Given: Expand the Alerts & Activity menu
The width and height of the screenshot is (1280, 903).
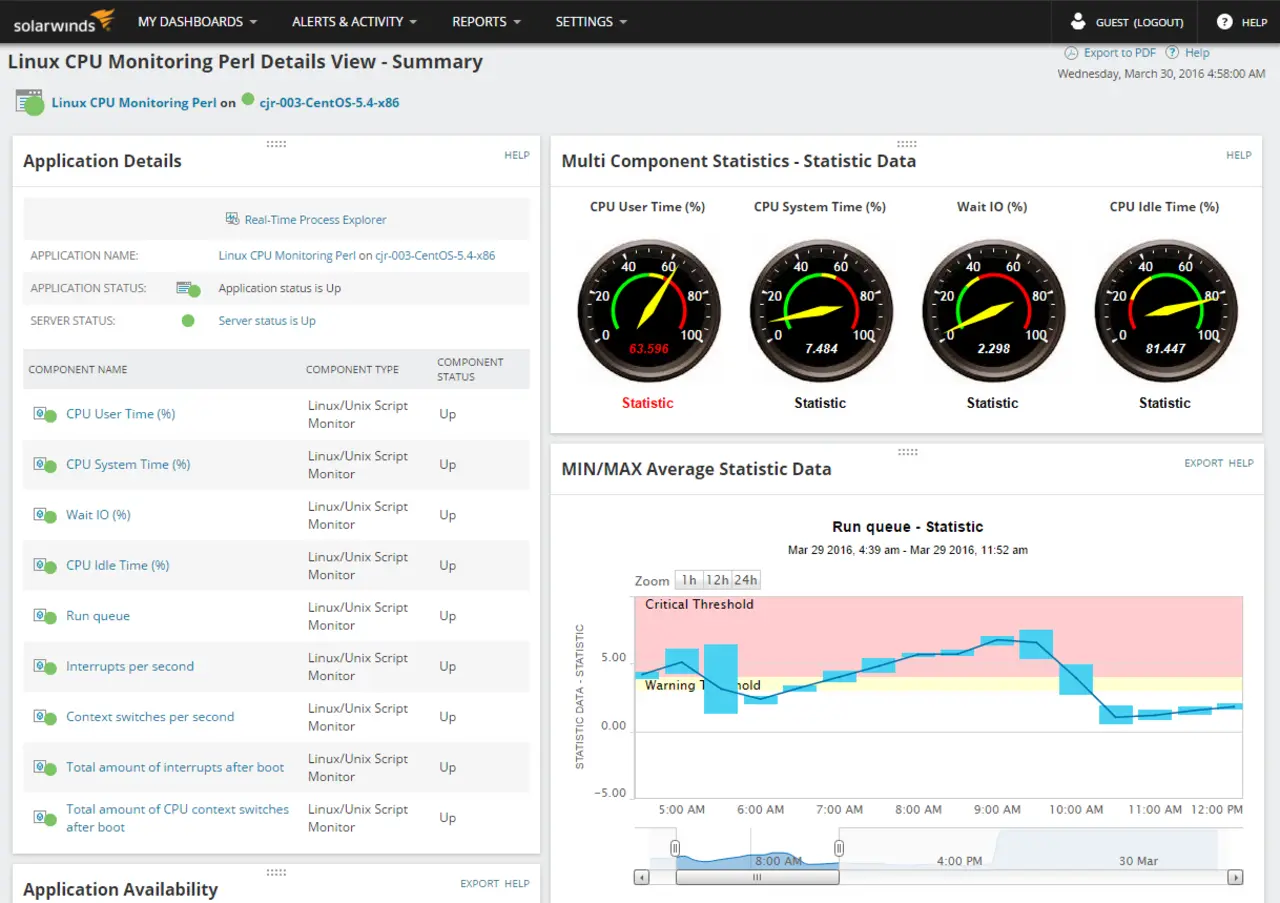Looking at the screenshot, I should [x=354, y=21].
